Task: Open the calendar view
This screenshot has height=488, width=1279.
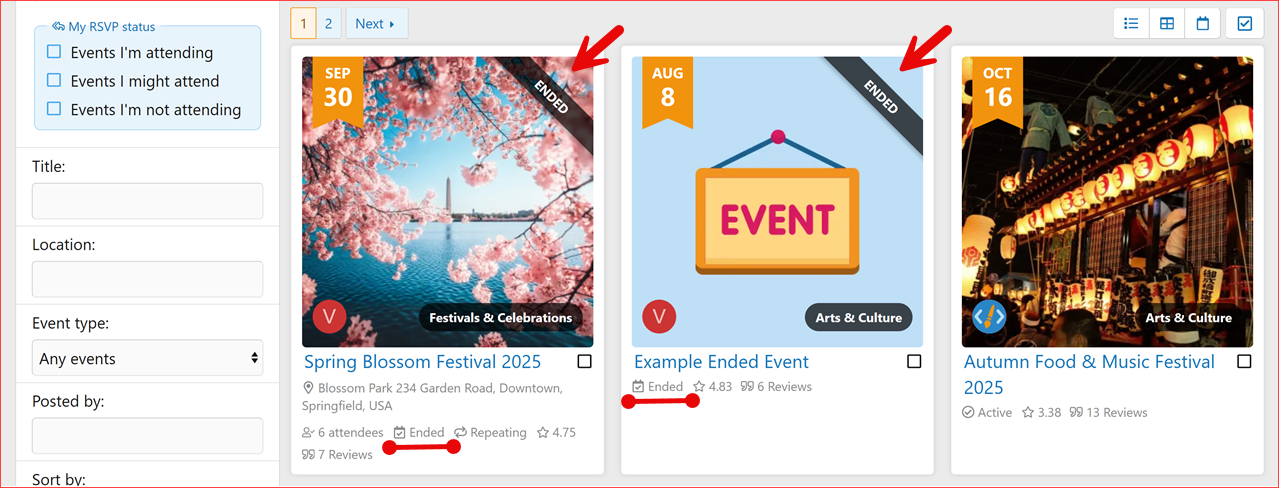Action: tap(1203, 23)
